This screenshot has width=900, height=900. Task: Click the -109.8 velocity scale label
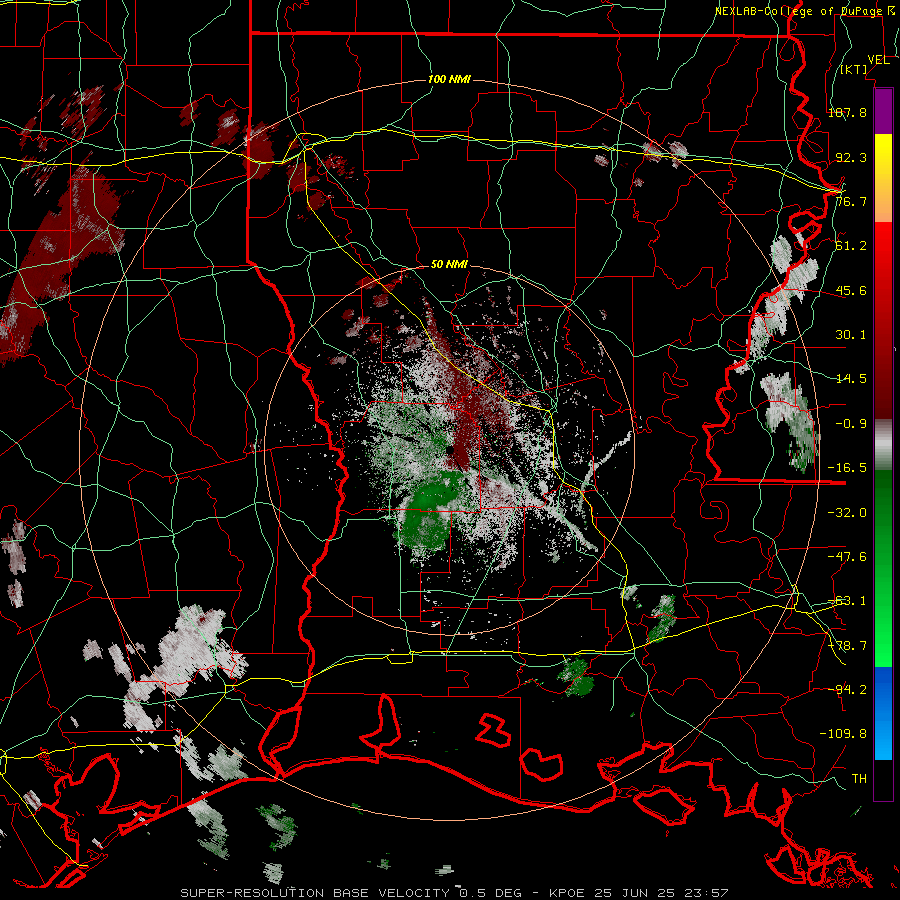[843, 734]
